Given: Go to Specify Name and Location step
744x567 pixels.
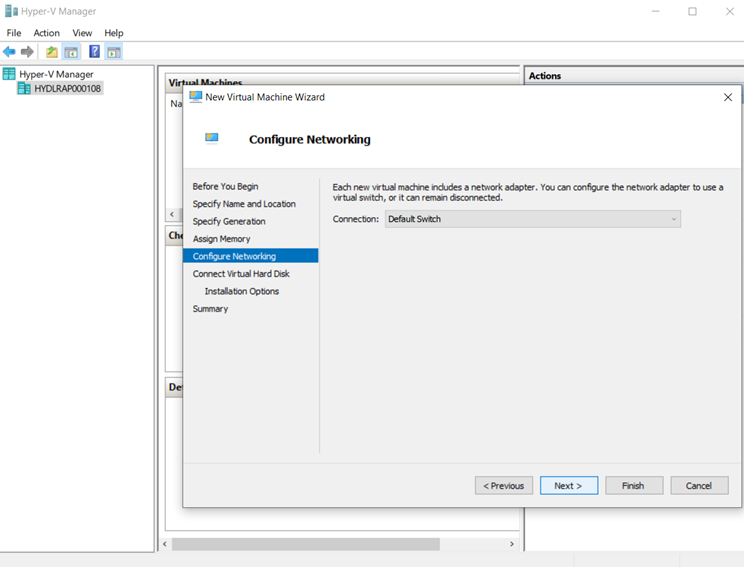Looking at the screenshot, I should point(244,204).
